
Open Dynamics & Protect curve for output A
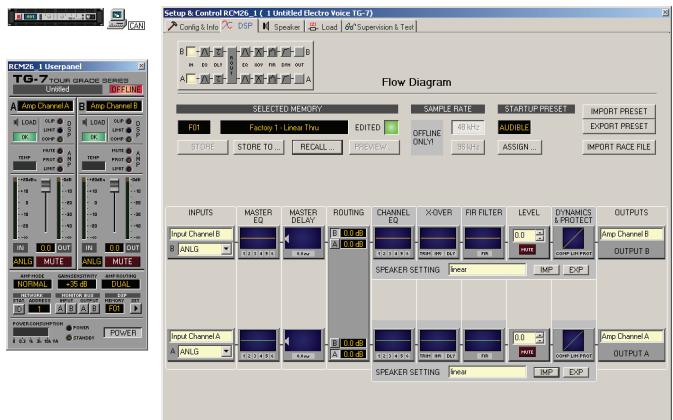click(x=573, y=341)
